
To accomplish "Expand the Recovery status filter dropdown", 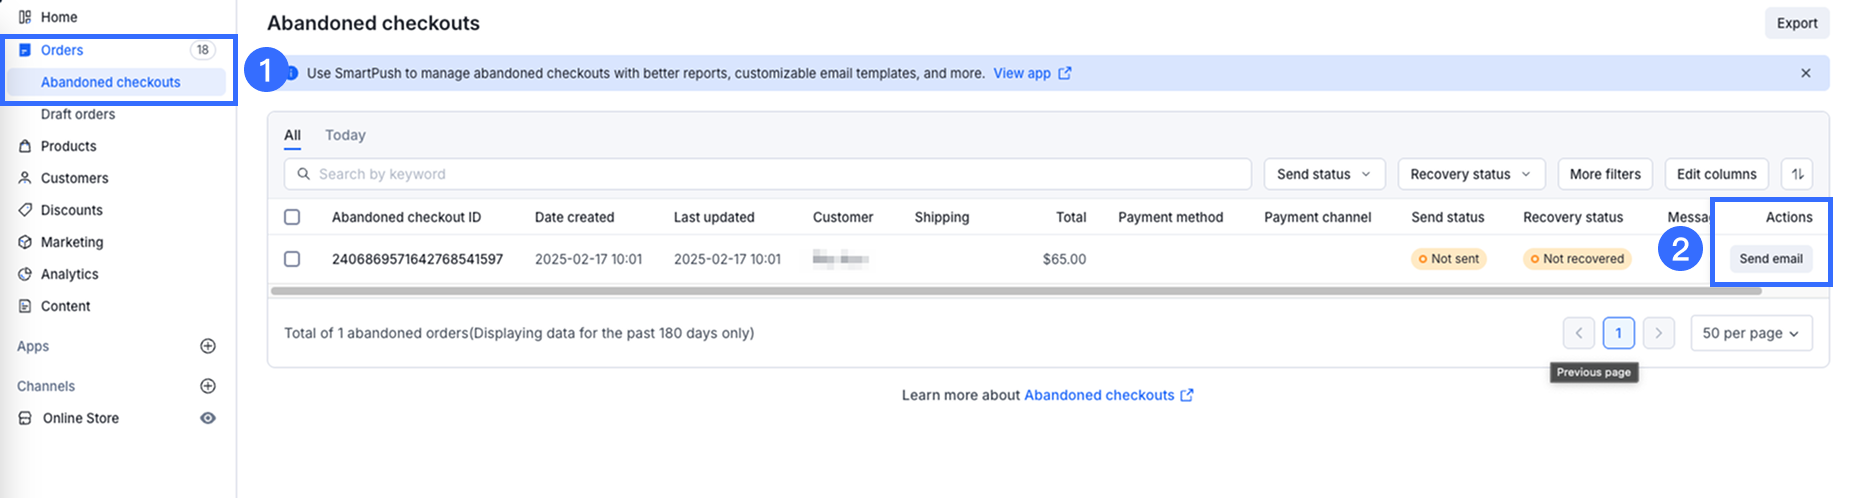I will (1470, 174).
